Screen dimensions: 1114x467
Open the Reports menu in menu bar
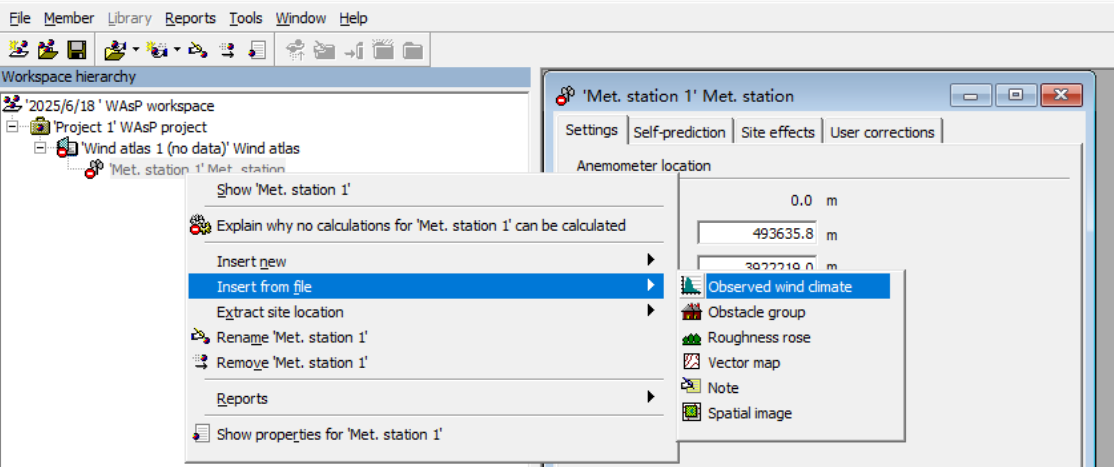(190, 18)
